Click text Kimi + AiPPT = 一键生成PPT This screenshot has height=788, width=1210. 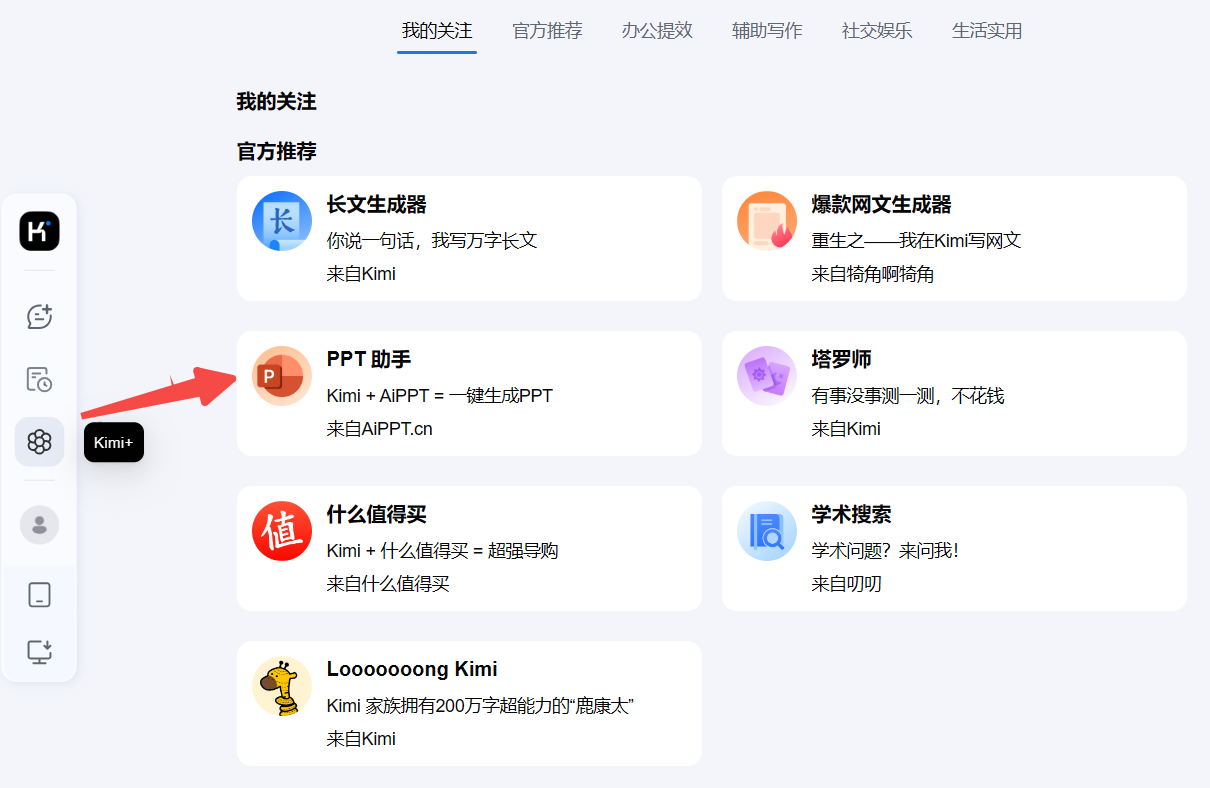click(440, 396)
